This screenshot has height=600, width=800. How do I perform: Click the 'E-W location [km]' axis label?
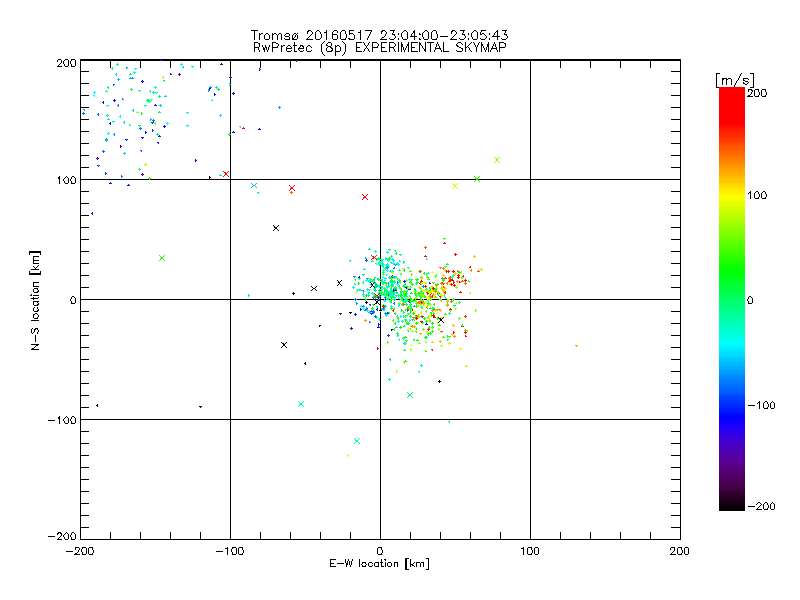click(x=379, y=564)
